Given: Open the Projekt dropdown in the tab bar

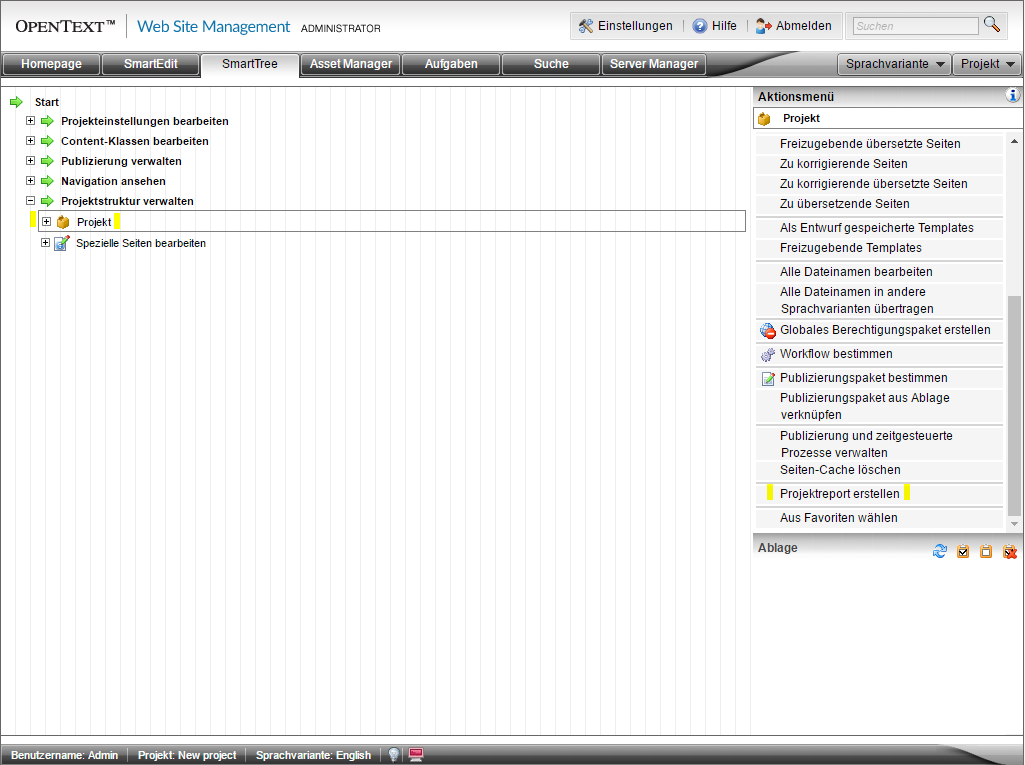Looking at the screenshot, I should tap(987, 64).
